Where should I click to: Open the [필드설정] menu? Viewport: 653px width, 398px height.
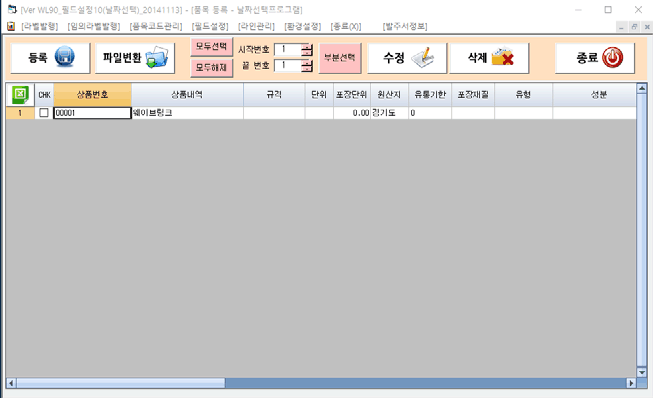(x=210, y=26)
